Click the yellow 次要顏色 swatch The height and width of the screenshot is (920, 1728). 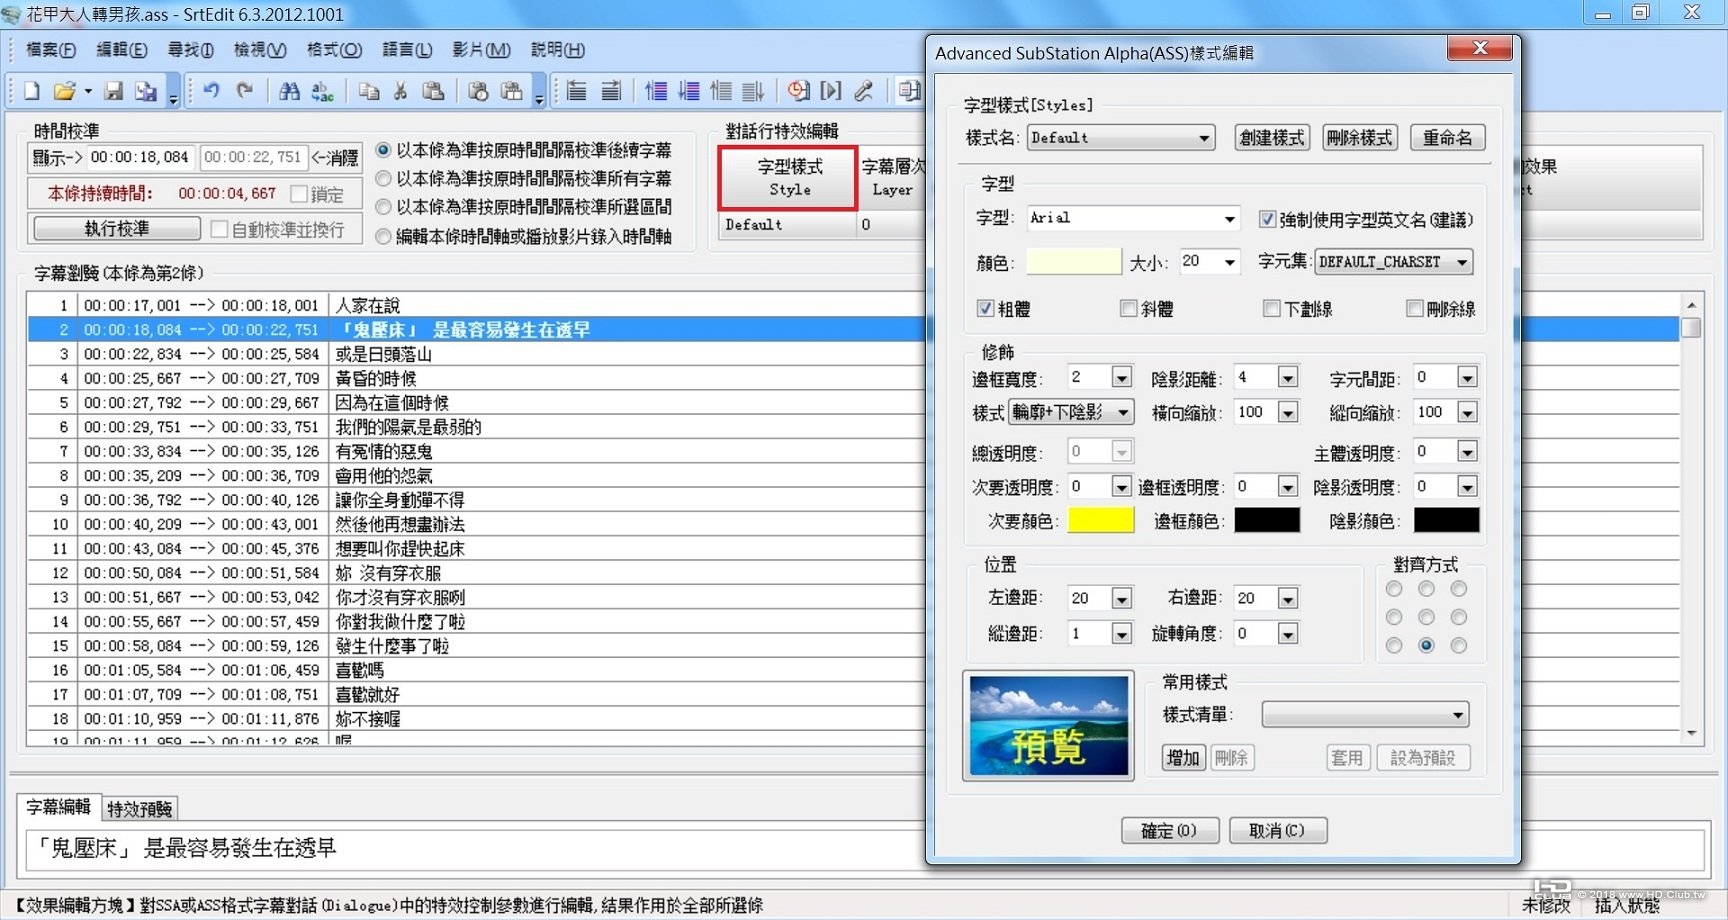point(1101,520)
